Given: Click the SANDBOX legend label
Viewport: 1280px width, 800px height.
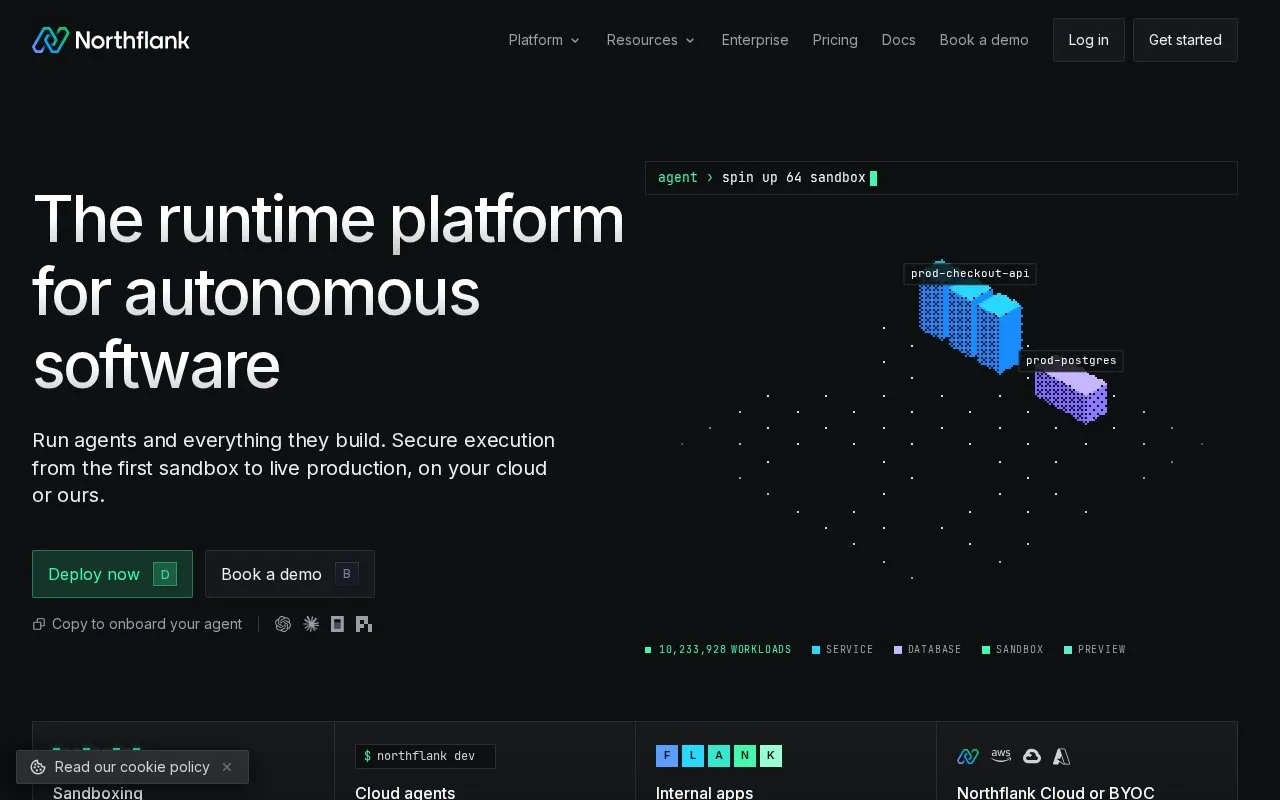Looking at the screenshot, I should point(1020,650).
